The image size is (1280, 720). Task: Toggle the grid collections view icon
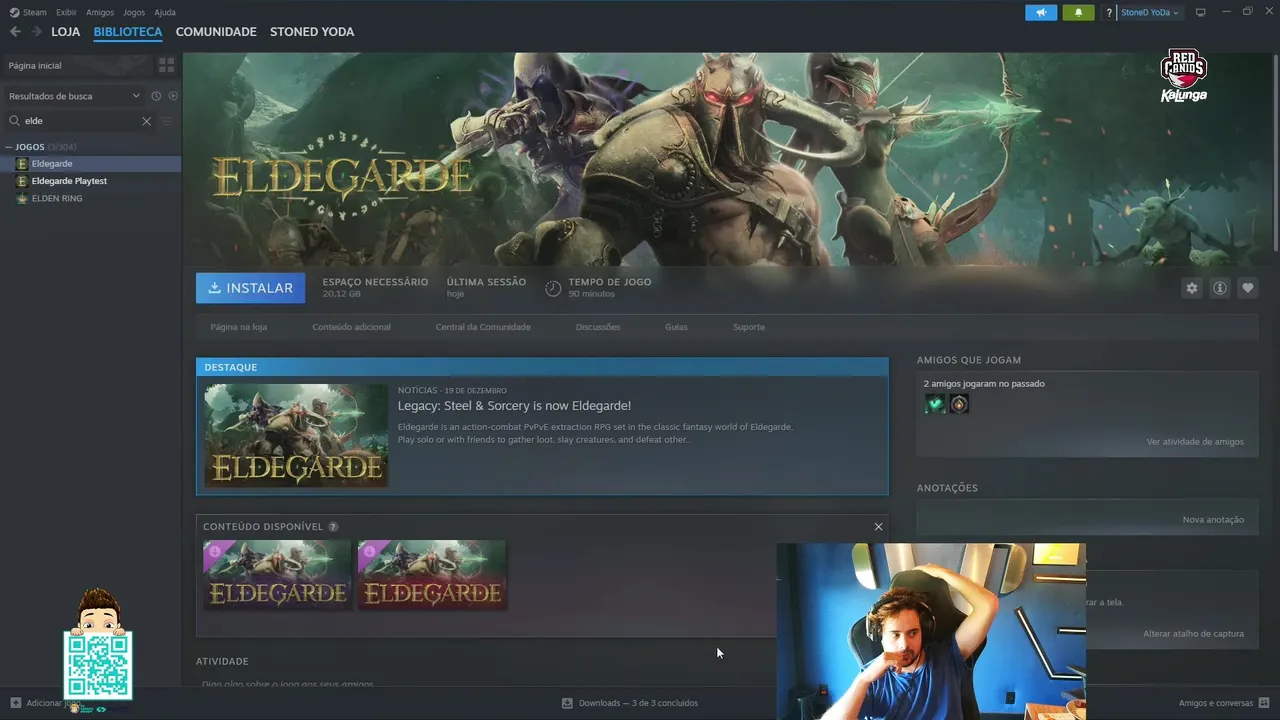[x=167, y=65]
